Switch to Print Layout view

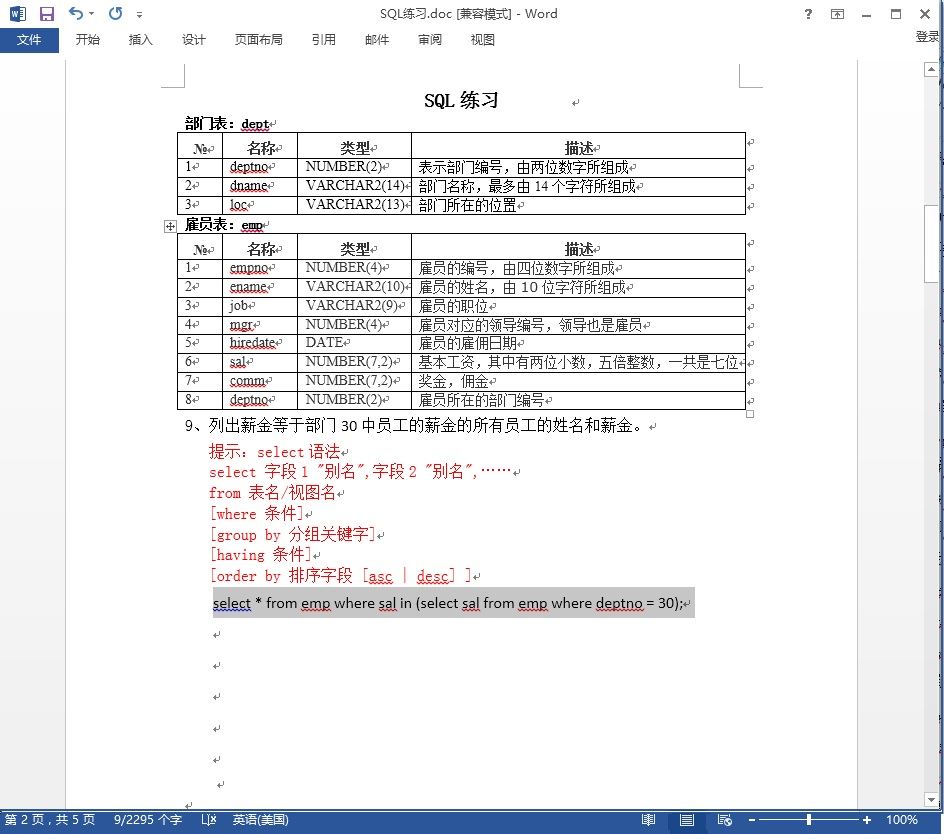(686, 820)
